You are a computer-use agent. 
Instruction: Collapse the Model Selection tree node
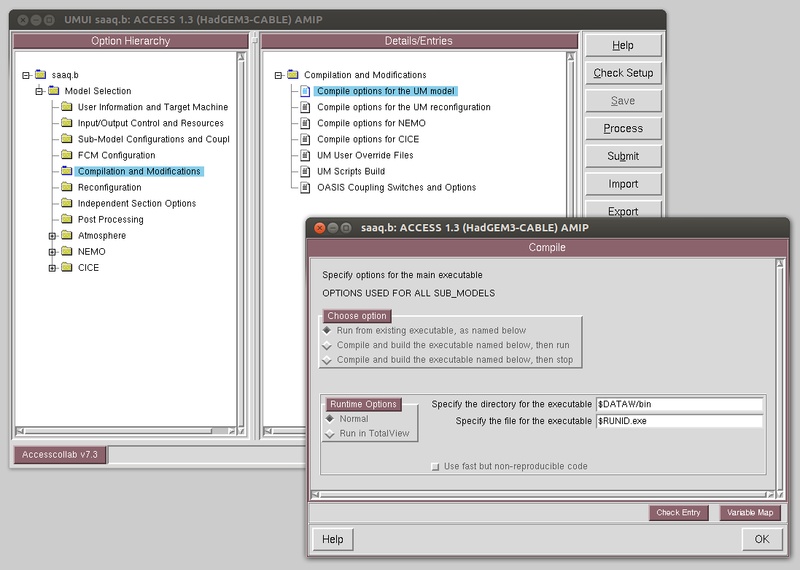click(x=39, y=91)
